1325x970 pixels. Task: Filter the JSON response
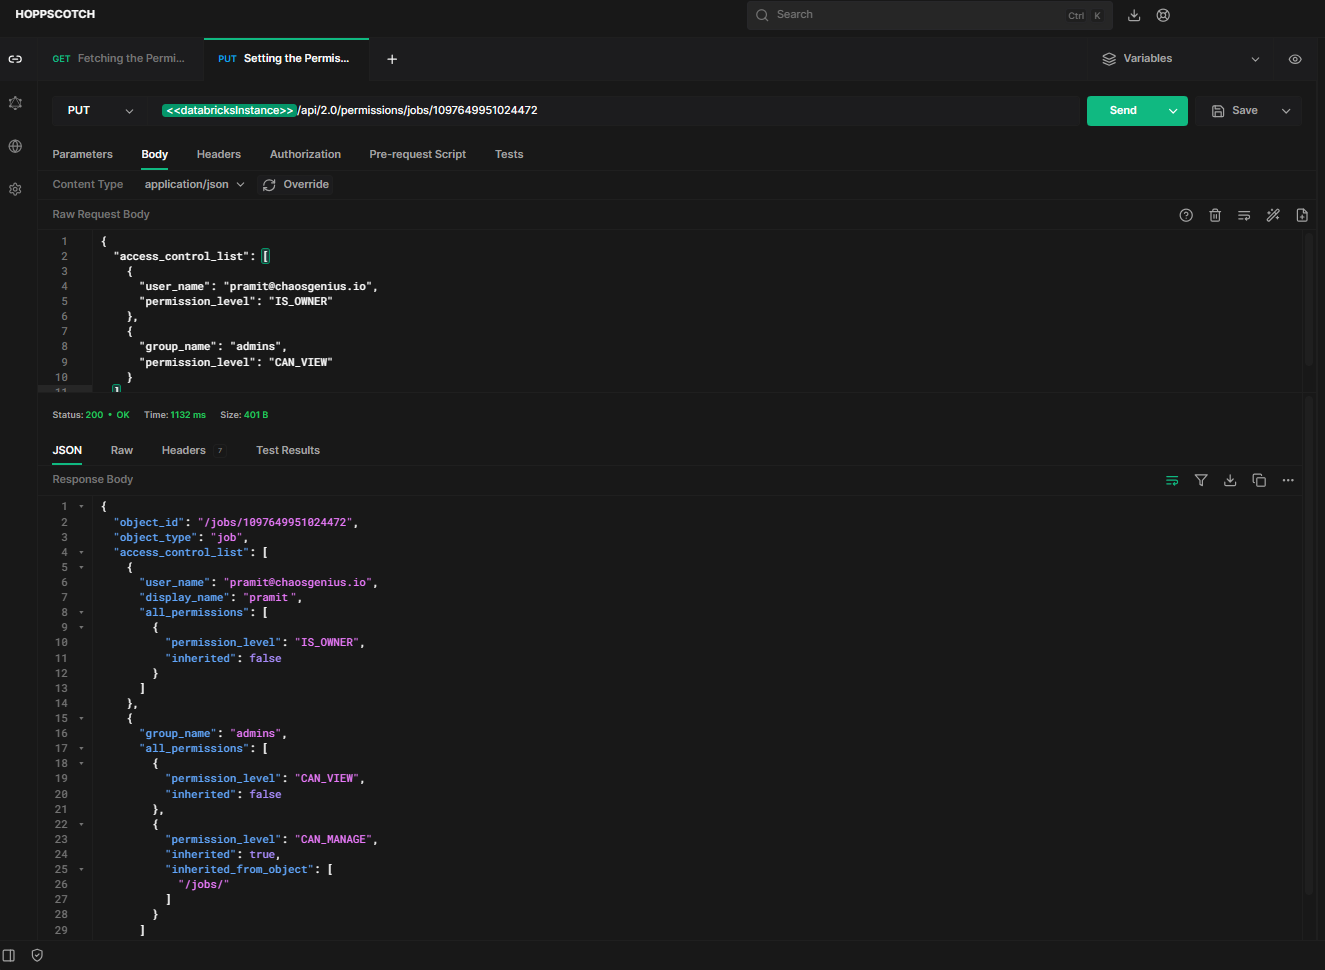click(1201, 479)
